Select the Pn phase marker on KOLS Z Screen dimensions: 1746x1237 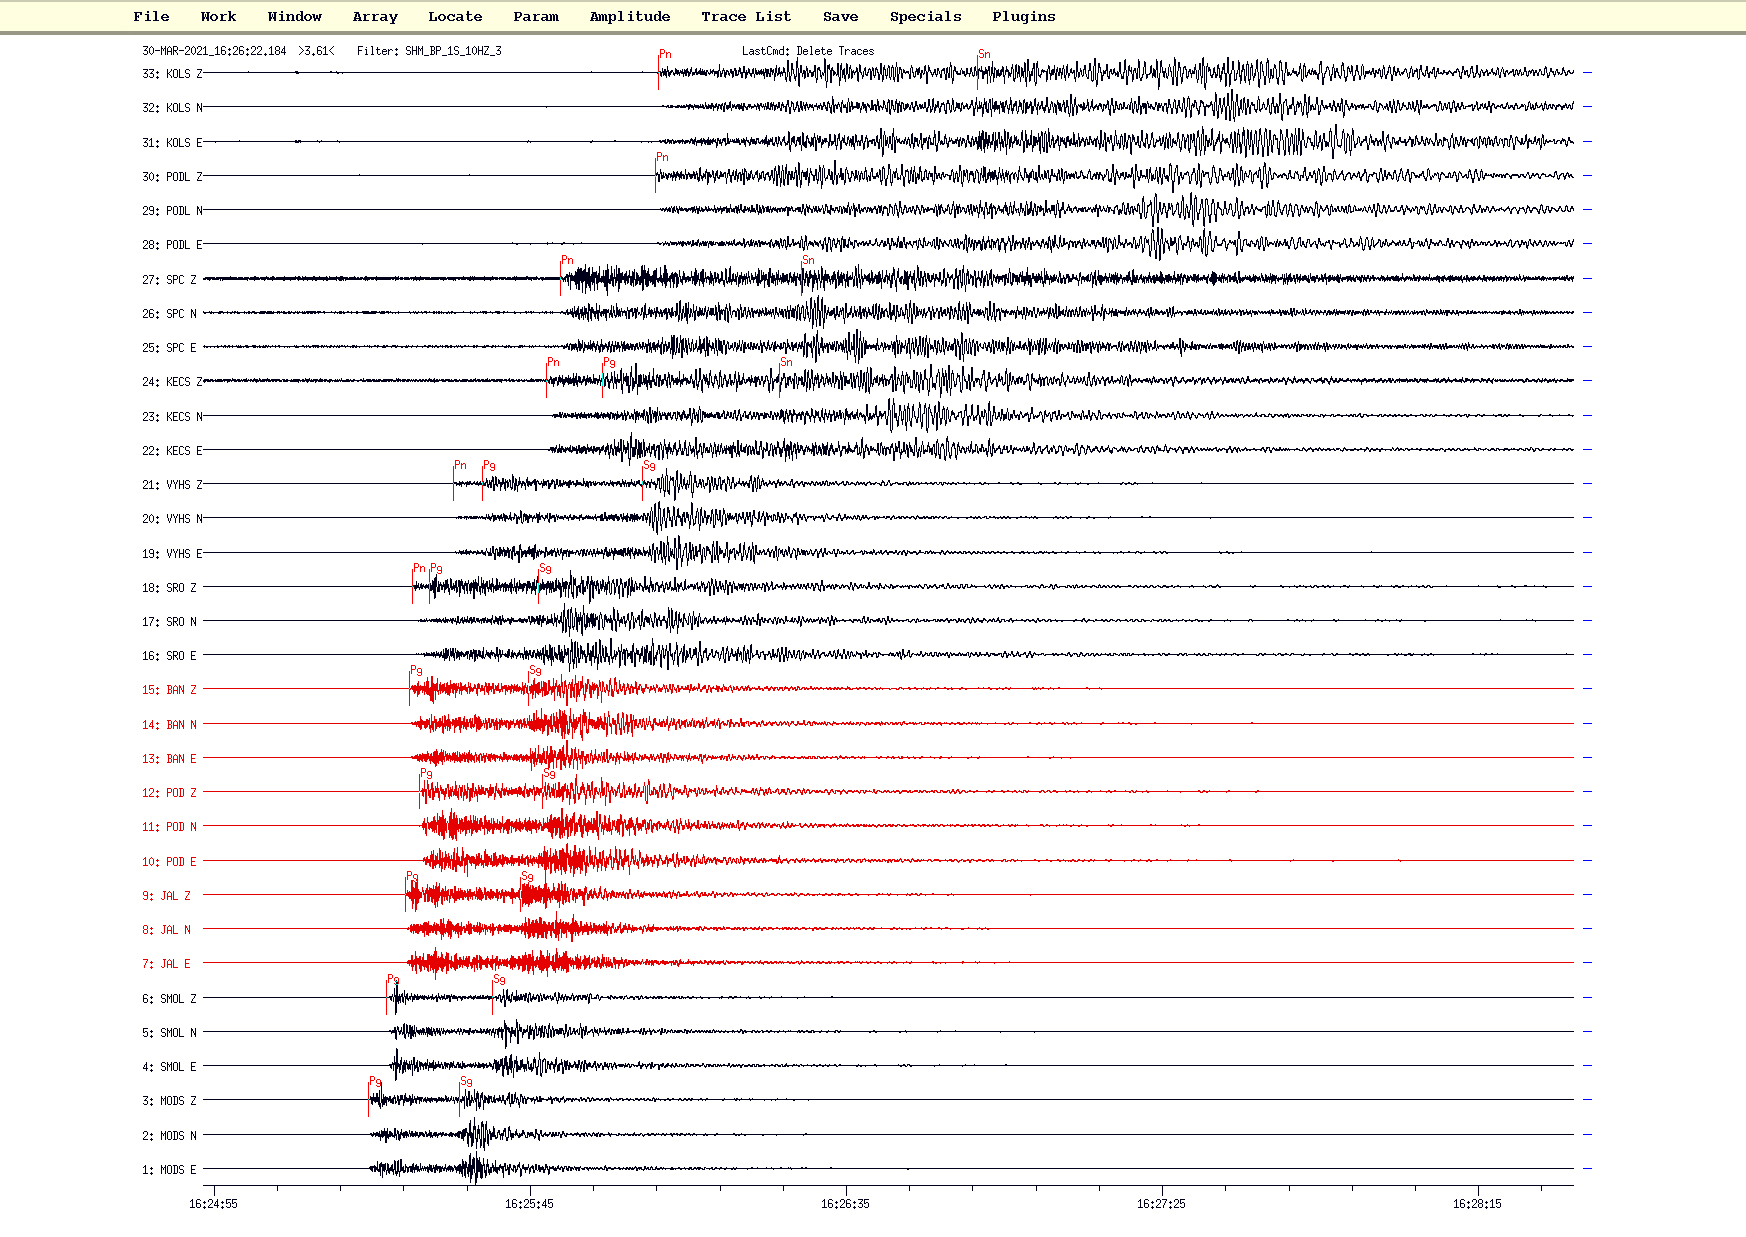[x=664, y=55]
